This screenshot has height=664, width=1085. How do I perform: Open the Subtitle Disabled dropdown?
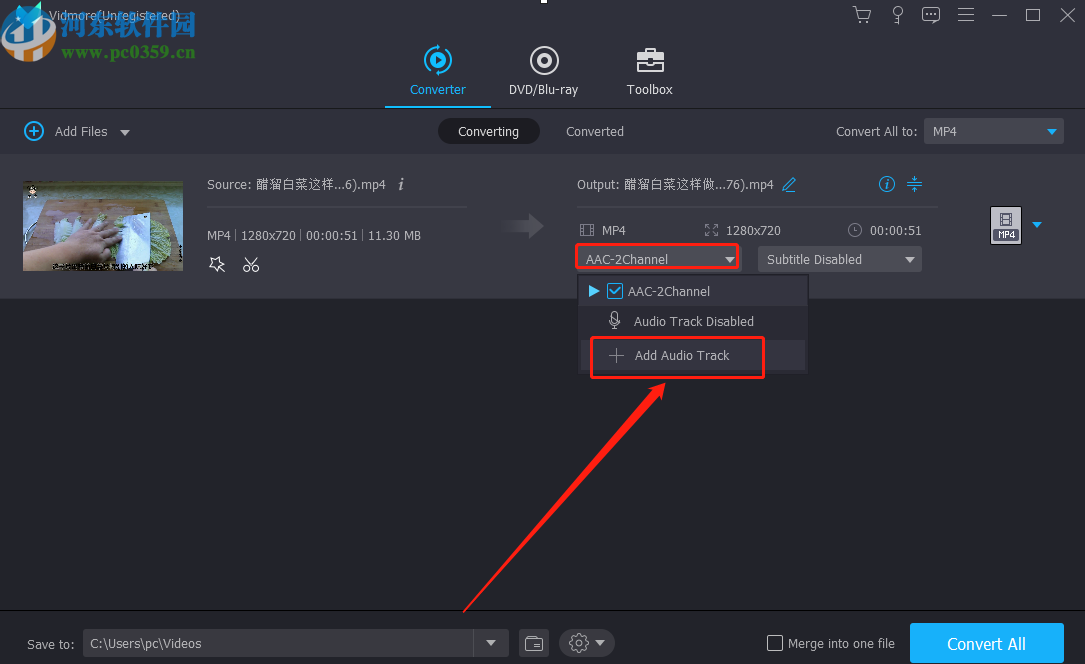838,259
